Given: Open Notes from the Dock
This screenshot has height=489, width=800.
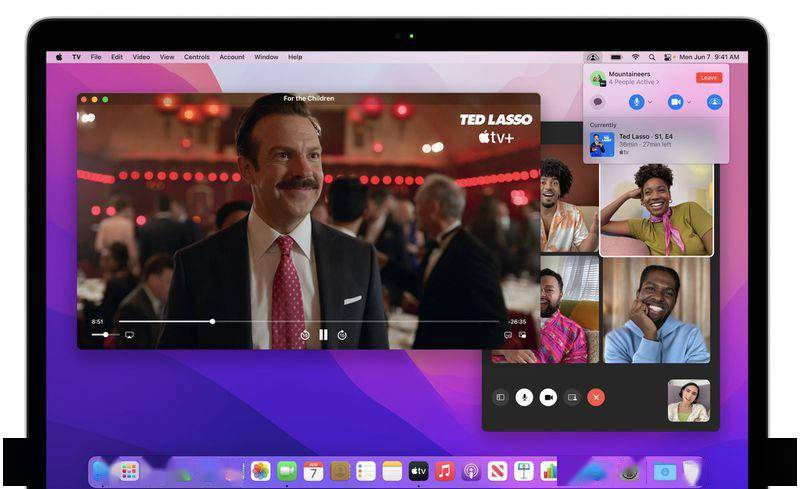Looking at the screenshot, I should click(x=392, y=471).
